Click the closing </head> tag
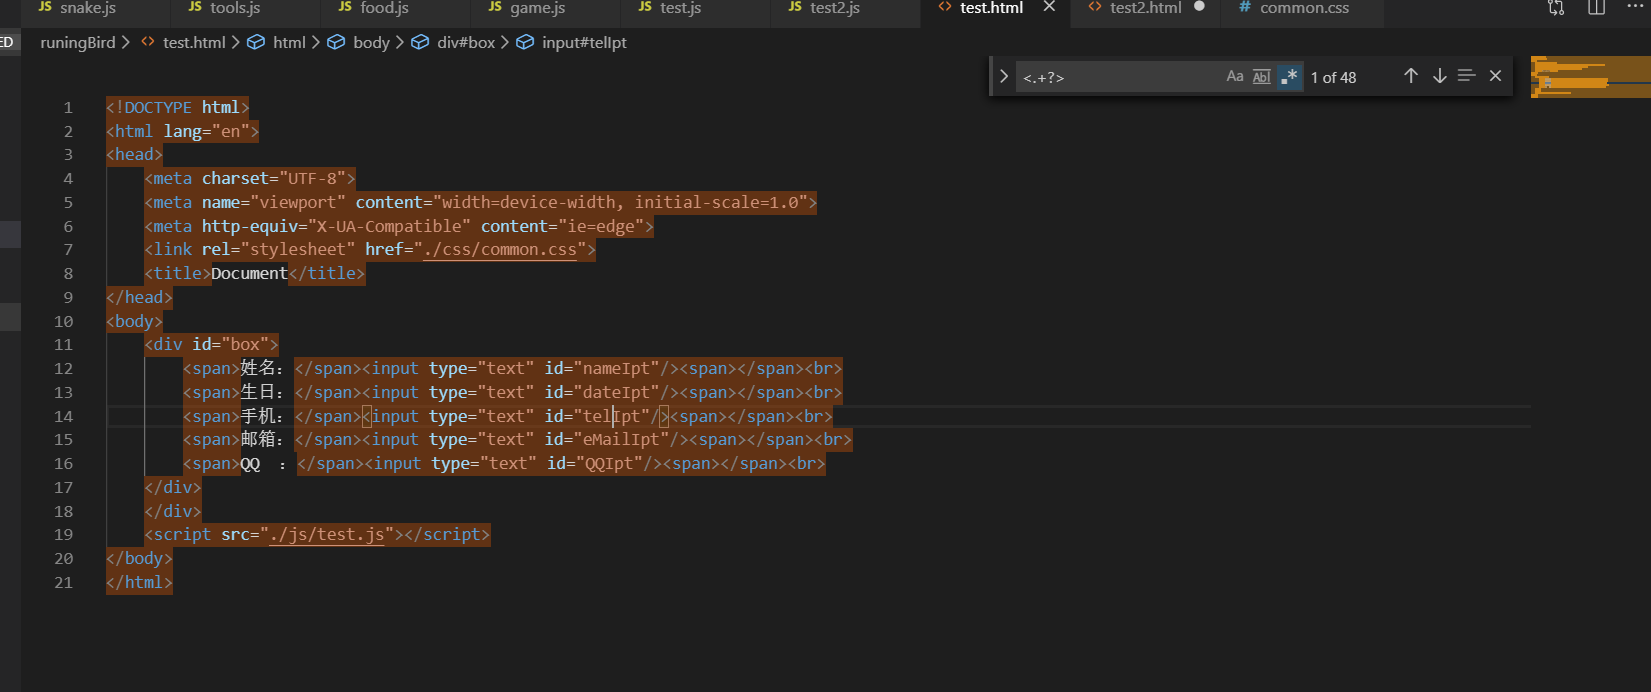Viewport: 1651px width, 692px height. click(139, 297)
